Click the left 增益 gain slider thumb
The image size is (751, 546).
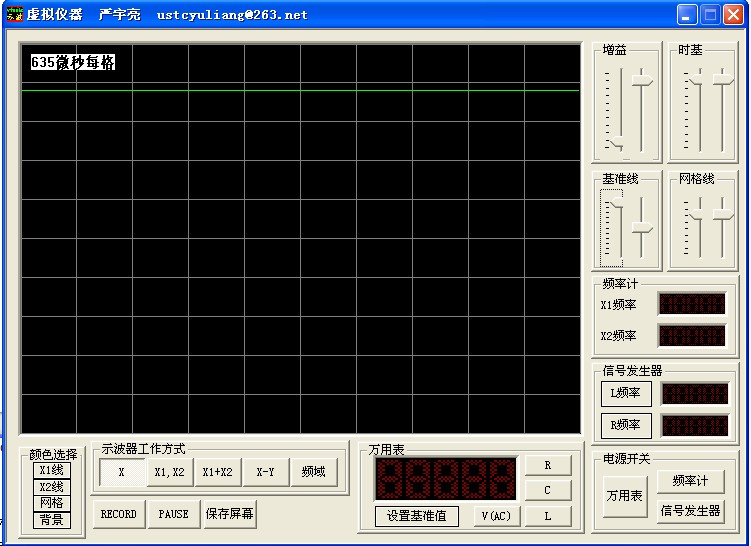pyautogui.click(x=616, y=144)
